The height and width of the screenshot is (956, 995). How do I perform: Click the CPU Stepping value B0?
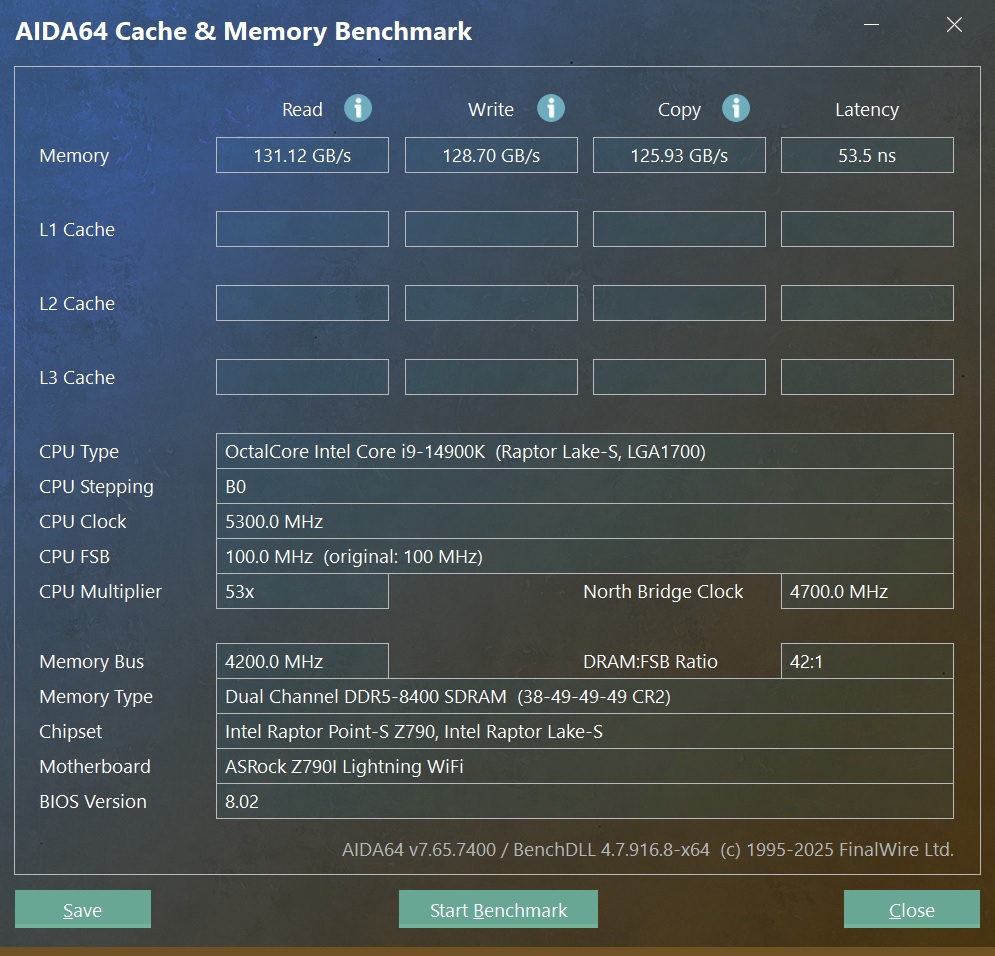pyautogui.click(x=584, y=487)
